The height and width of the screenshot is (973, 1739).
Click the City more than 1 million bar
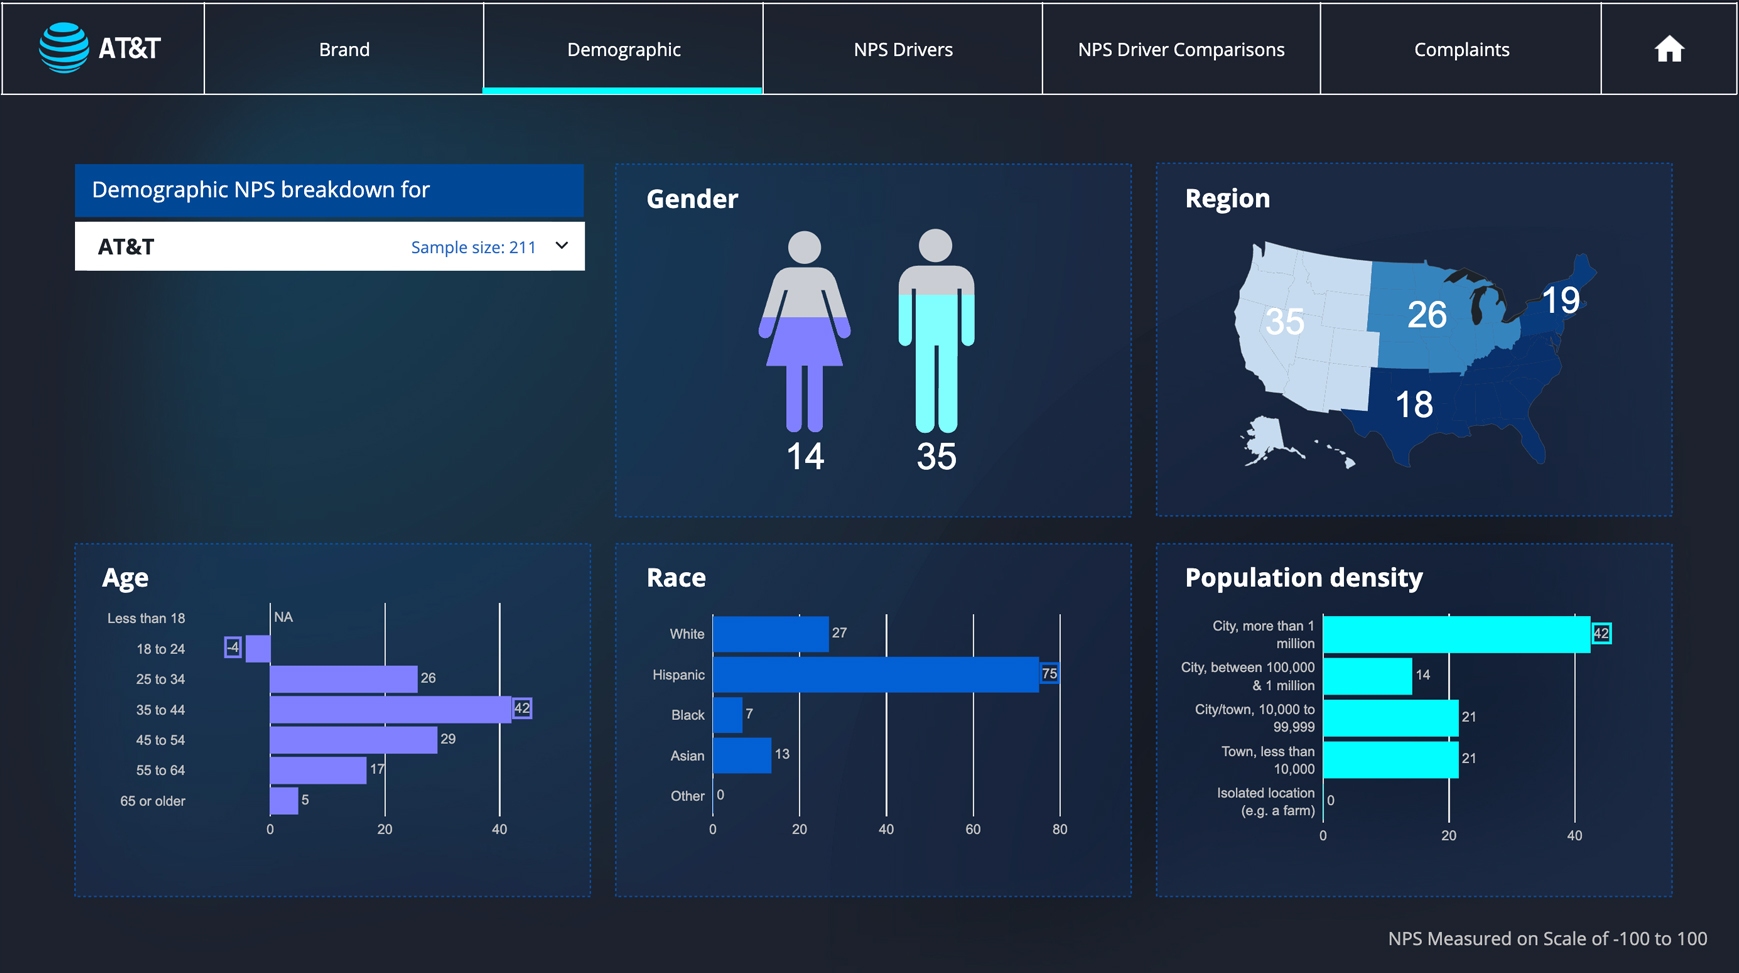click(x=1457, y=634)
